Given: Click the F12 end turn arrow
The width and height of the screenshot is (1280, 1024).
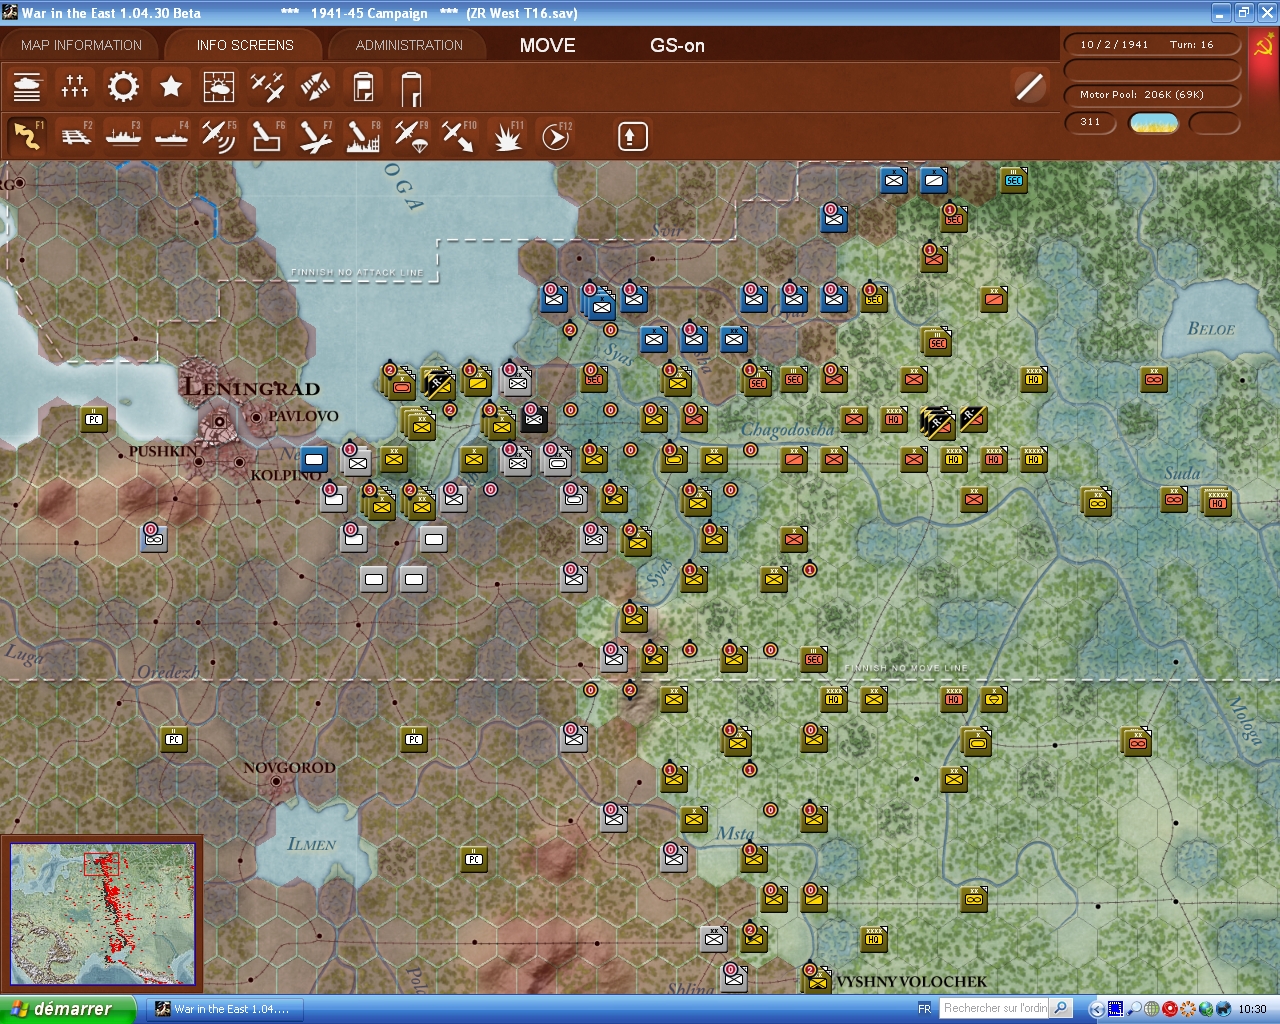Looking at the screenshot, I should [555, 135].
